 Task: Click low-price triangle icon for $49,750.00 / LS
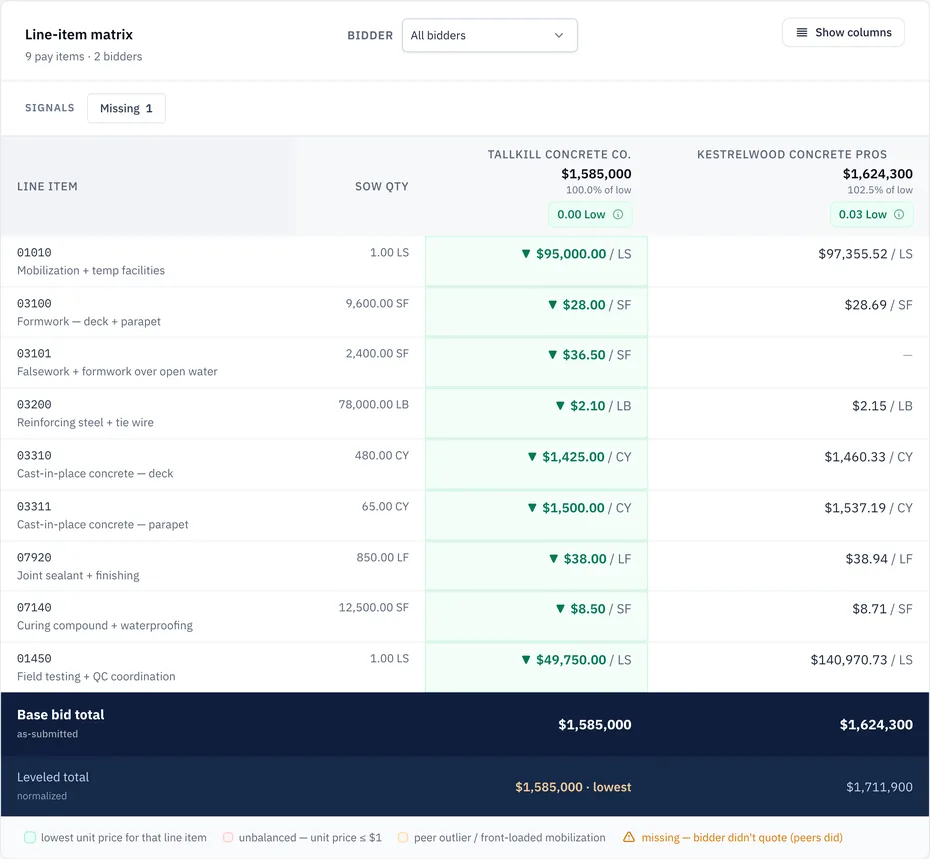[525, 660]
